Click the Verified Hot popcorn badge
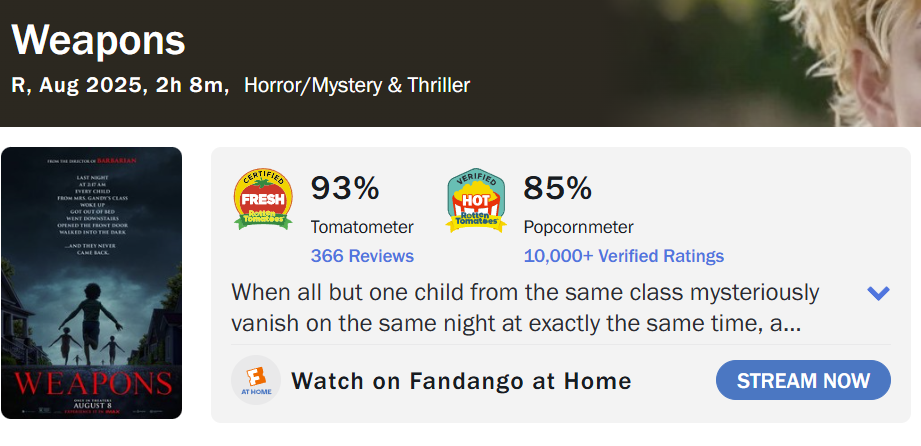The height and width of the screenshot is (446, 921). [x=476, y=200]
